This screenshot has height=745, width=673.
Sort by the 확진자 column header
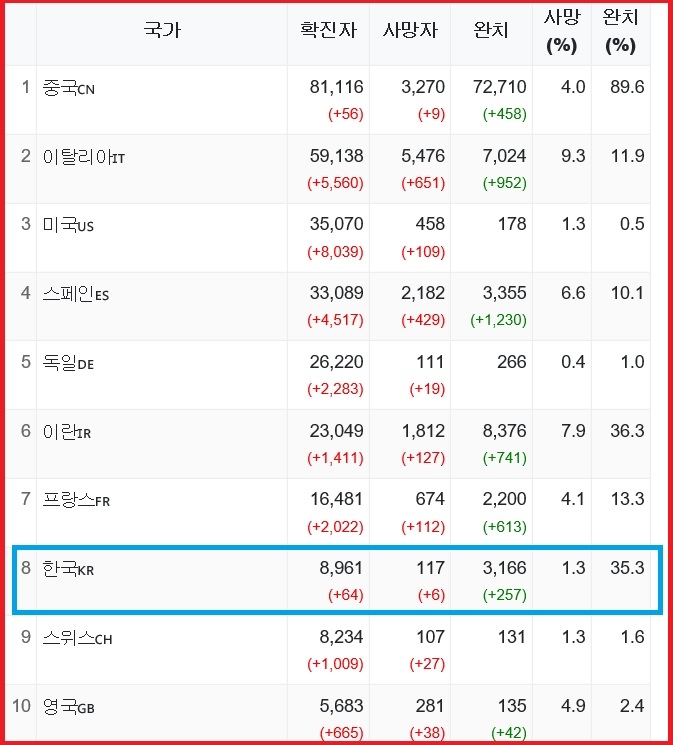(x=328, y=30)
